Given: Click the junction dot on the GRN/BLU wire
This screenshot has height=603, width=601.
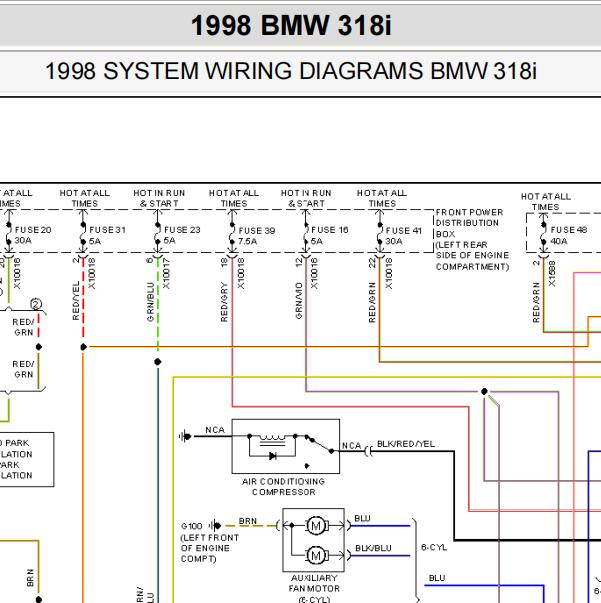Looking at the screenshot, I should [x=158, y=361].
